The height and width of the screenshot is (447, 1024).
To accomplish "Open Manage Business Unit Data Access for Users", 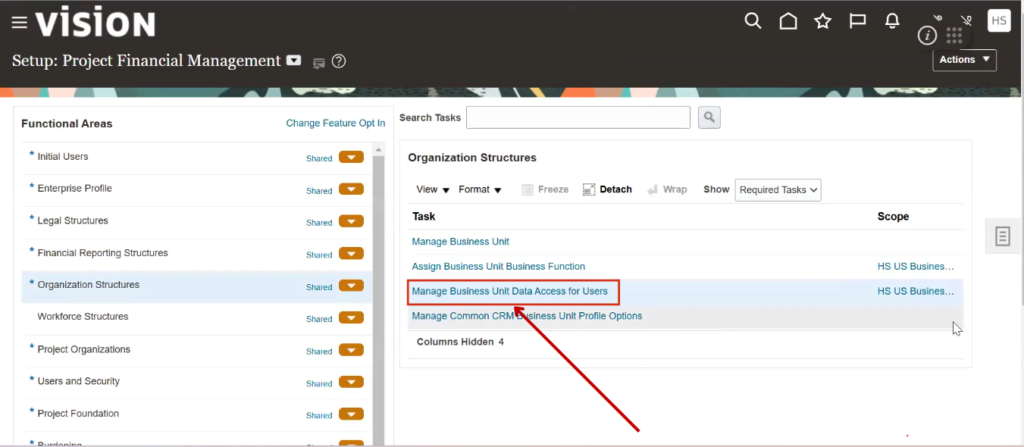I will (x=509, y=292).
